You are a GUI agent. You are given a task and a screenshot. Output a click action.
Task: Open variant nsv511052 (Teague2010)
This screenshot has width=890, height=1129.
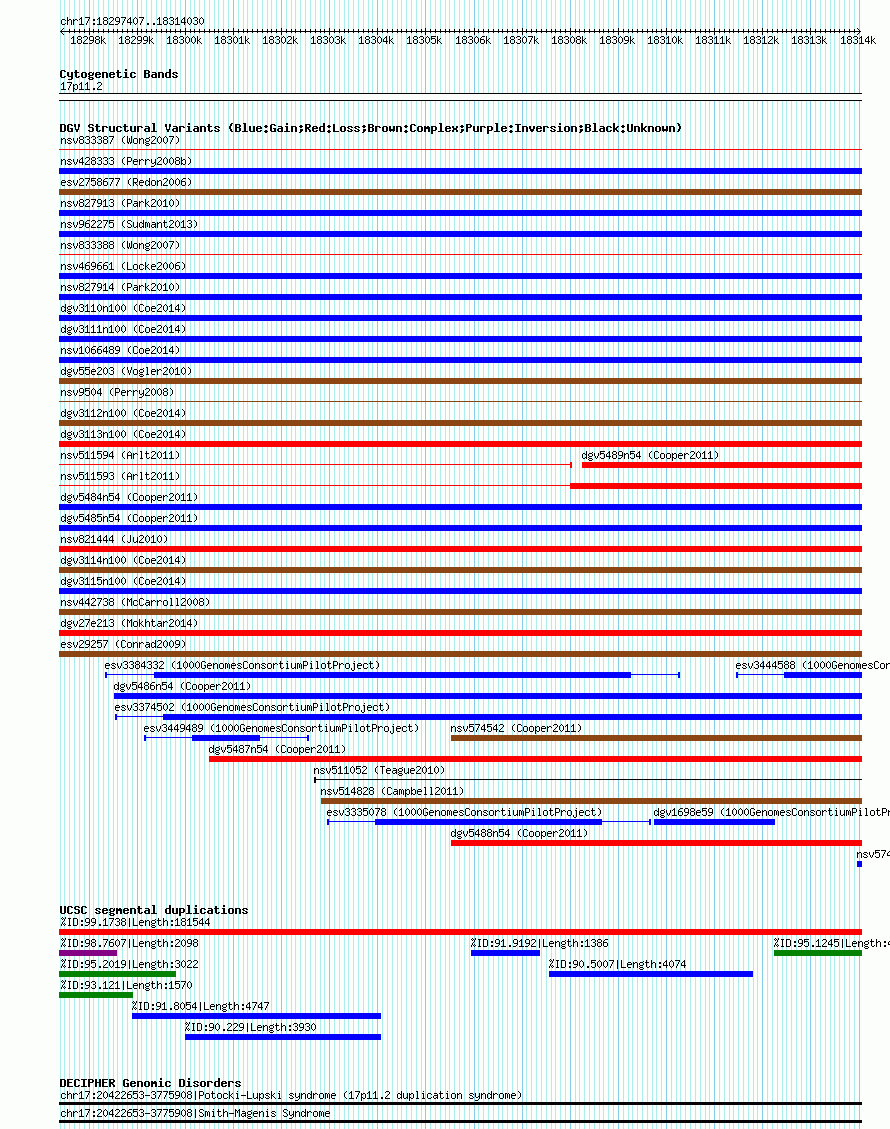click(379, 770)
